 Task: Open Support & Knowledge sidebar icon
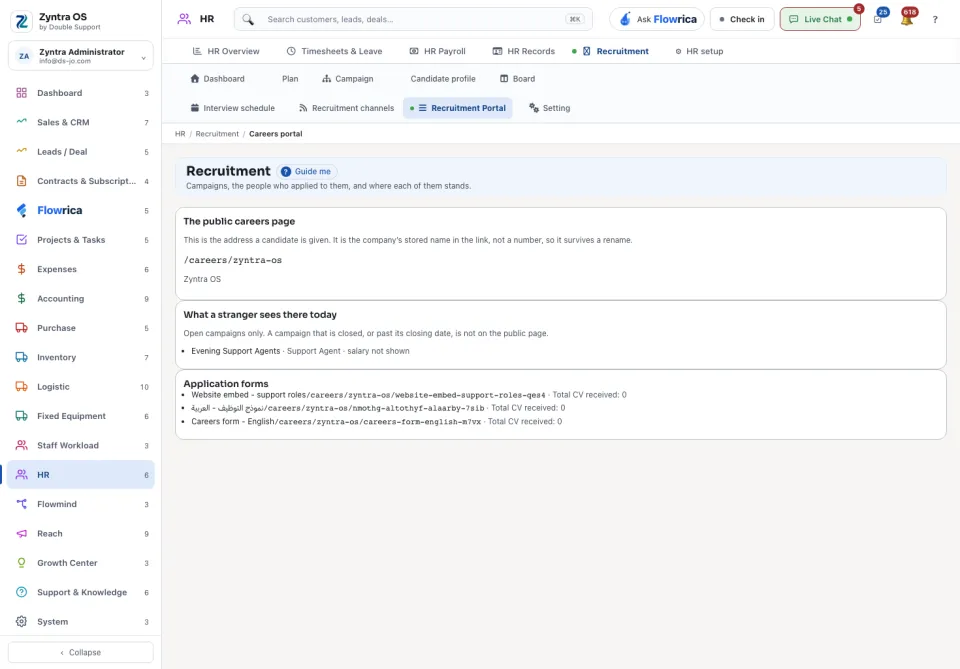(x=21, y=592)
